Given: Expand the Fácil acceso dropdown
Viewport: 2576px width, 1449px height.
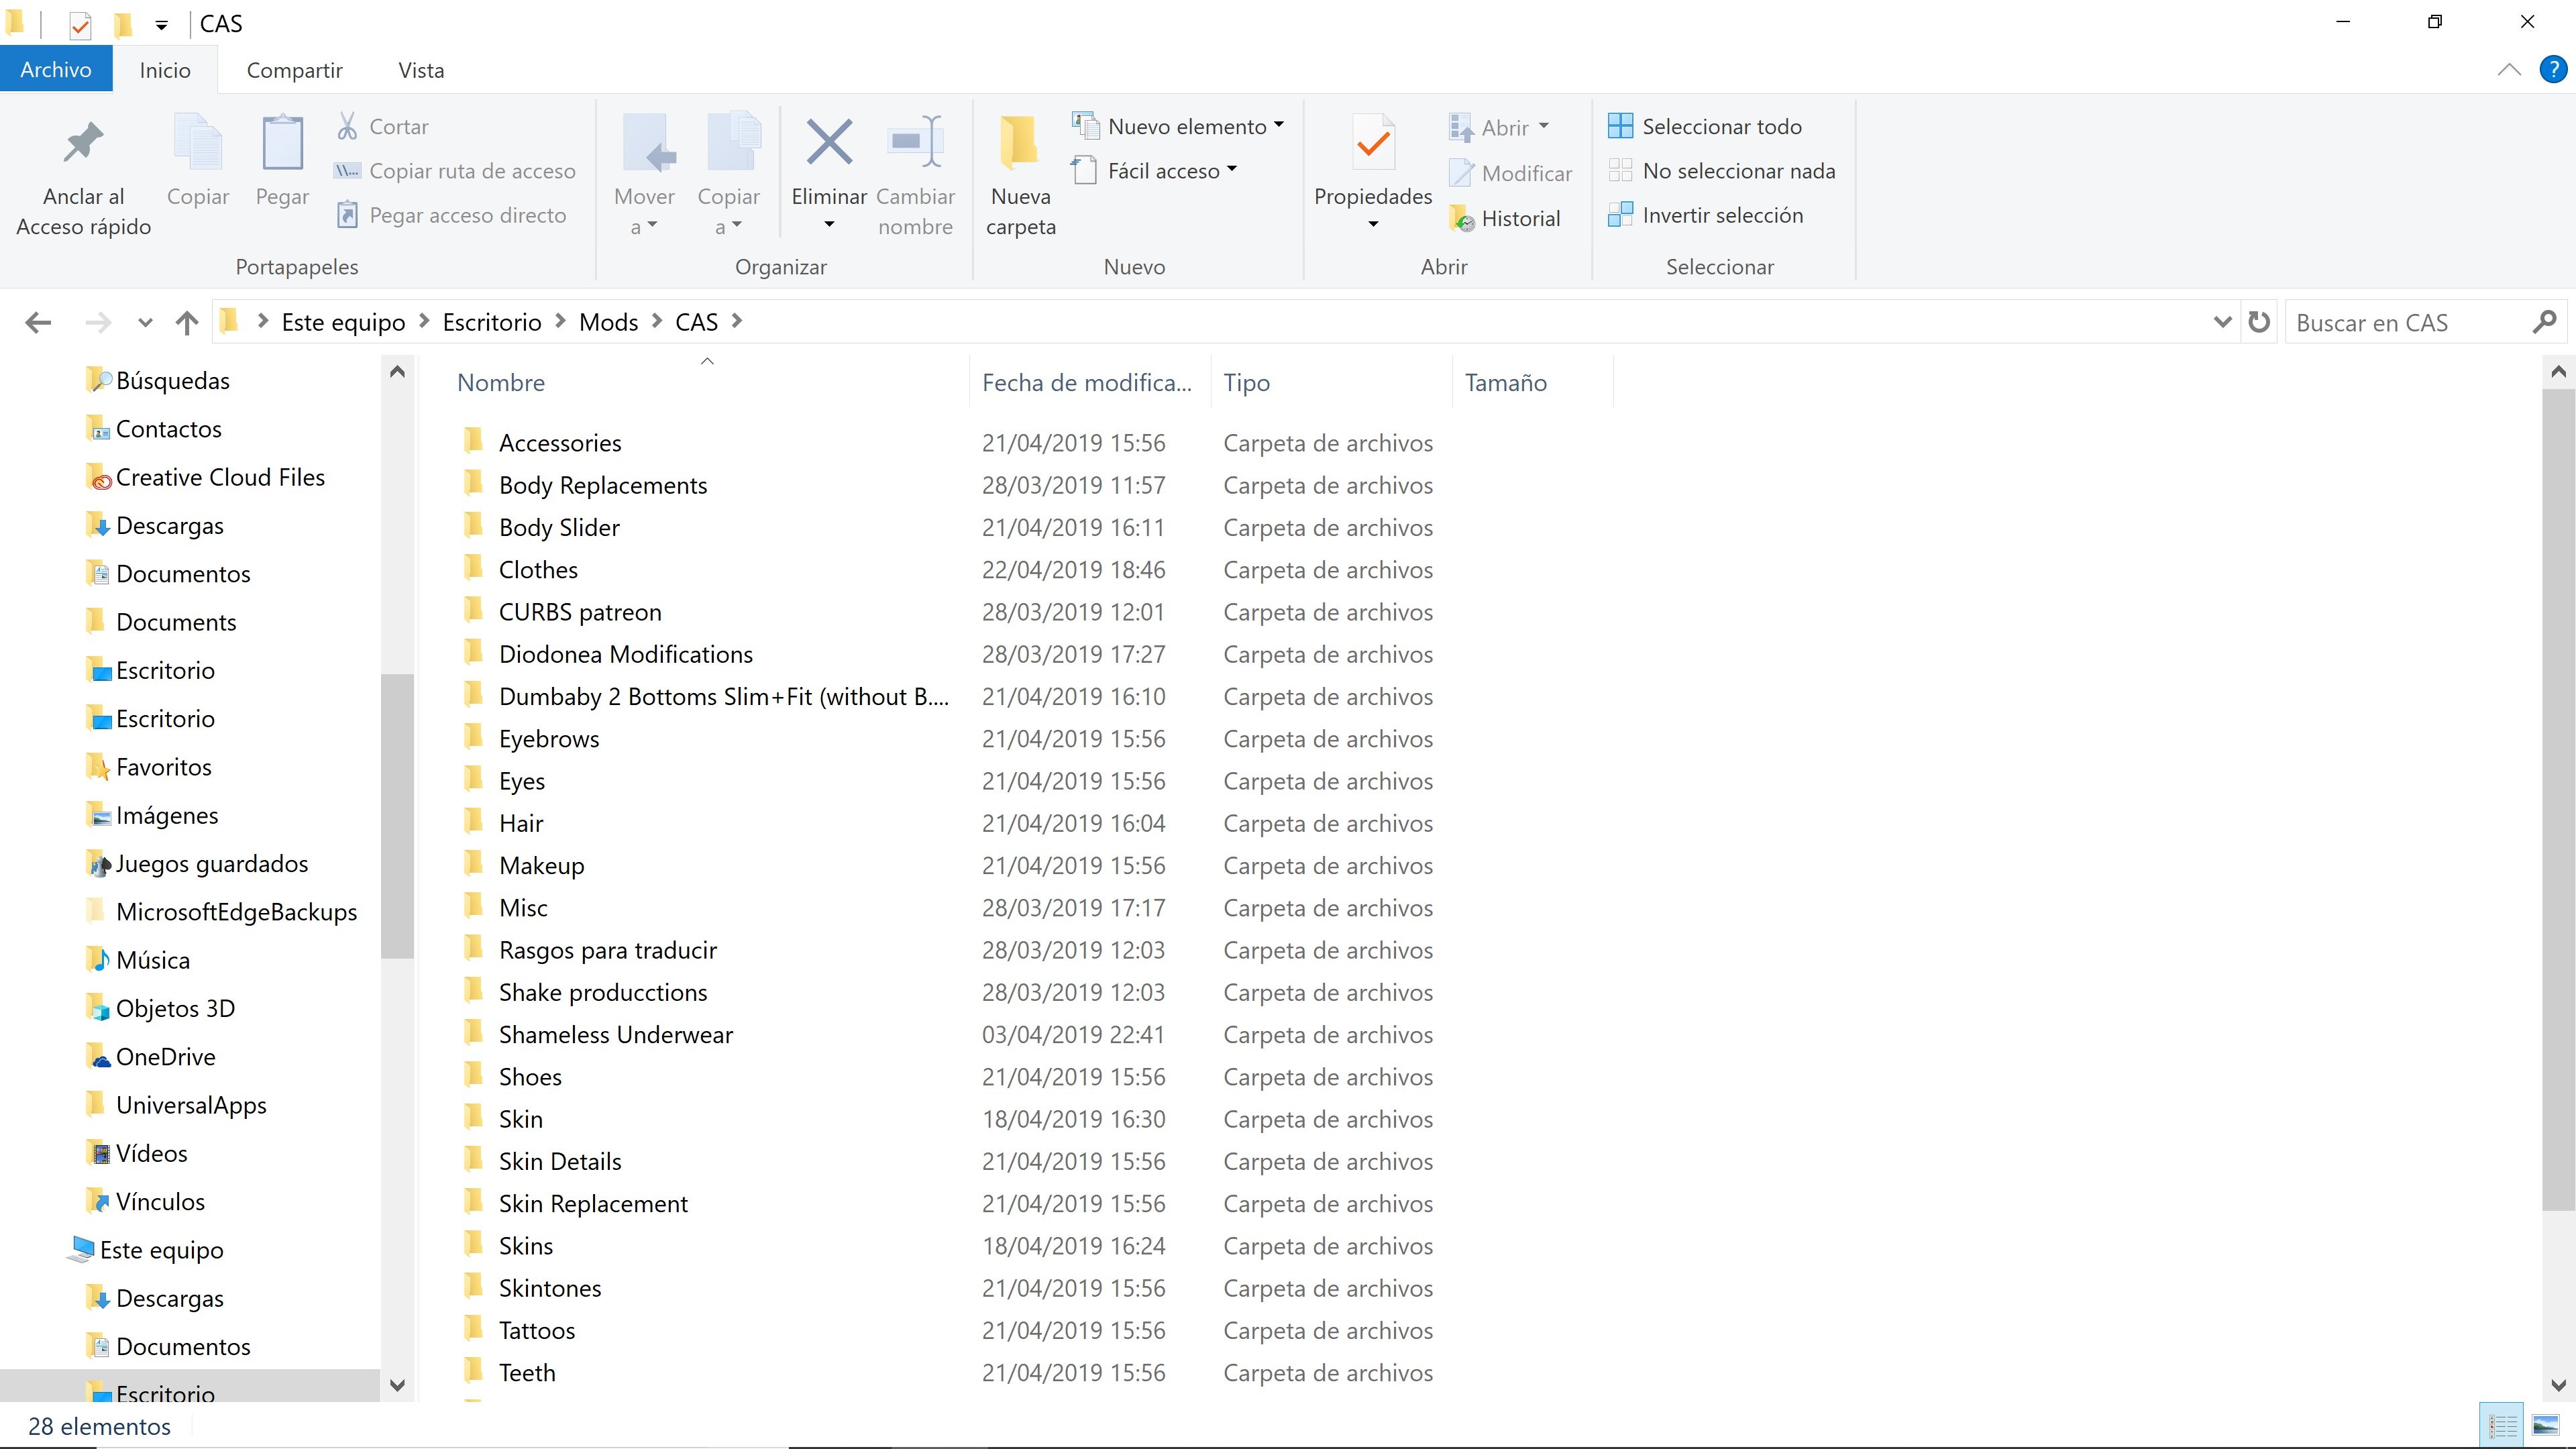Looking at the screenshot, I should 1155,171.
